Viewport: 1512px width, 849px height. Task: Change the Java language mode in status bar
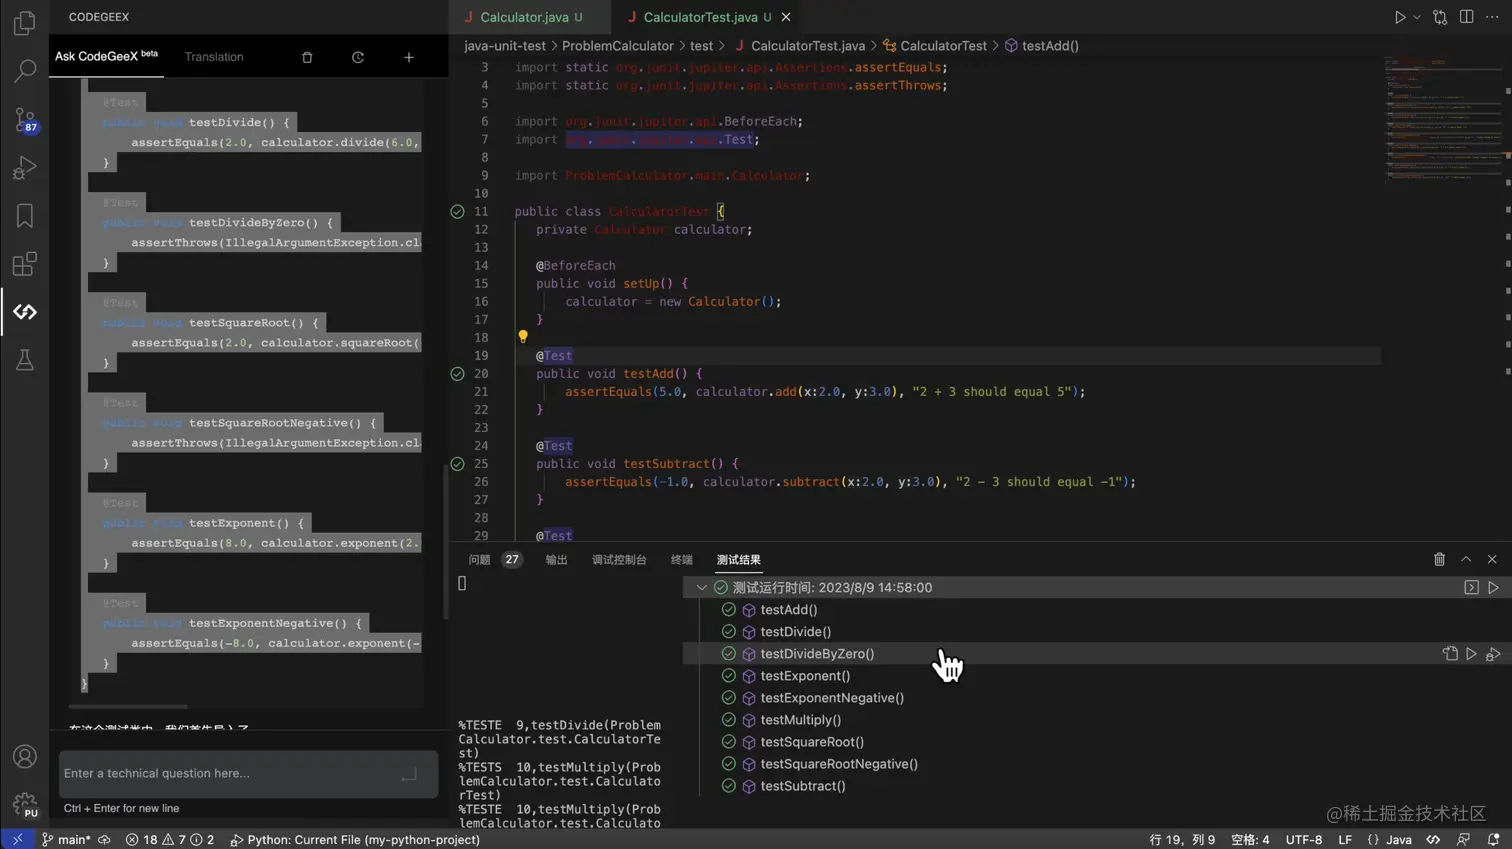pos(1398,840)
